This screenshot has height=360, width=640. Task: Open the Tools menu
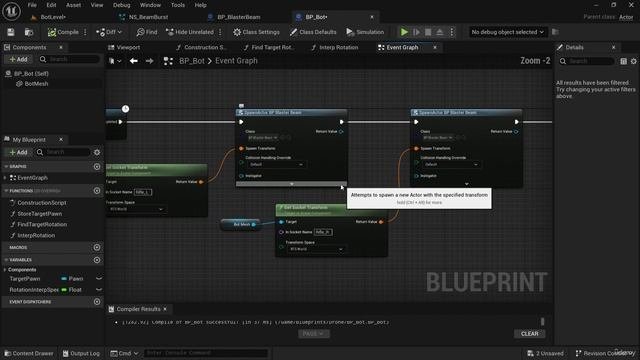click(178, 5)
